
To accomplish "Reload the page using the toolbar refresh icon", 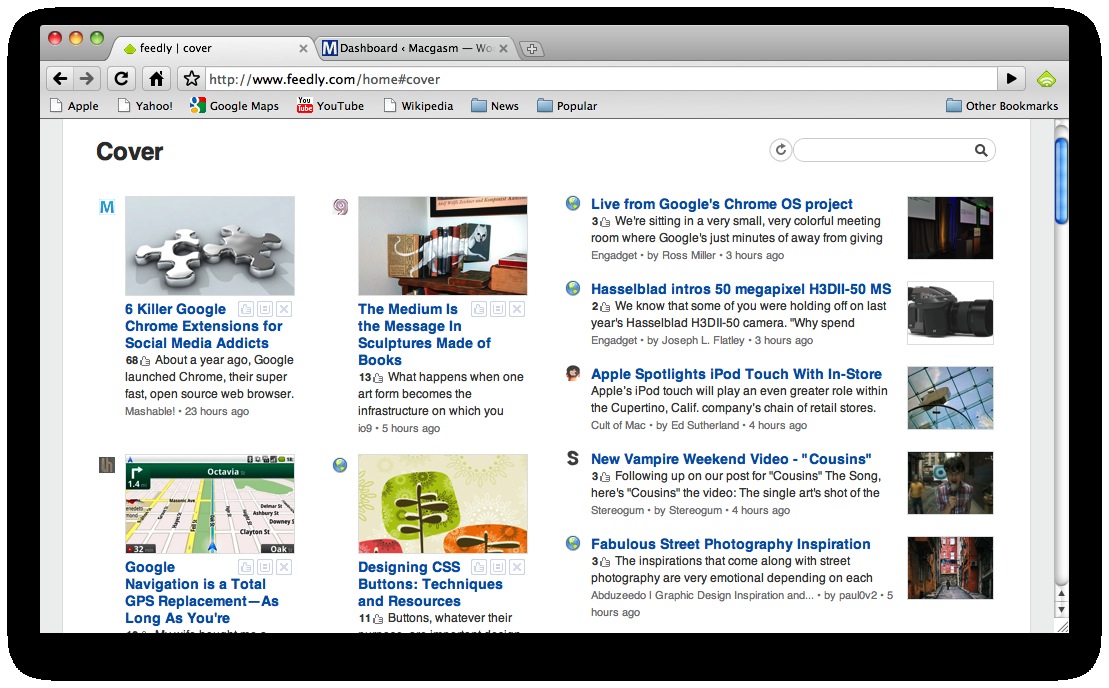I will [x=121, y=78].
